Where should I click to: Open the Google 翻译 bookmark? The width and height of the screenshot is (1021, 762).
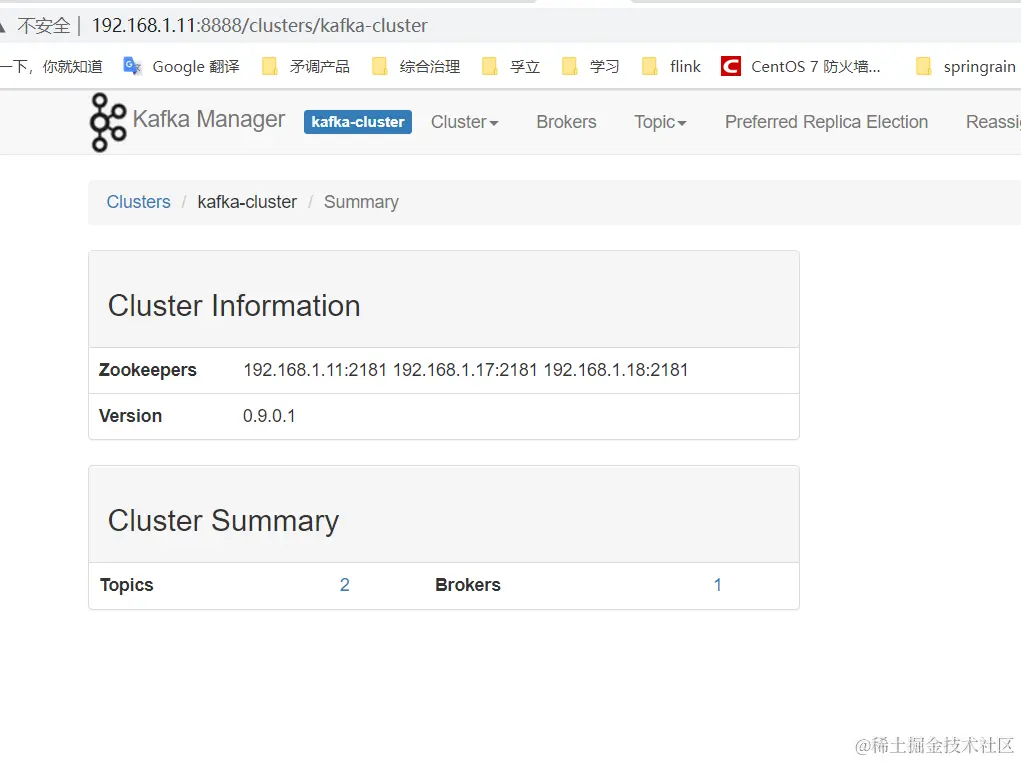point(182,66)
